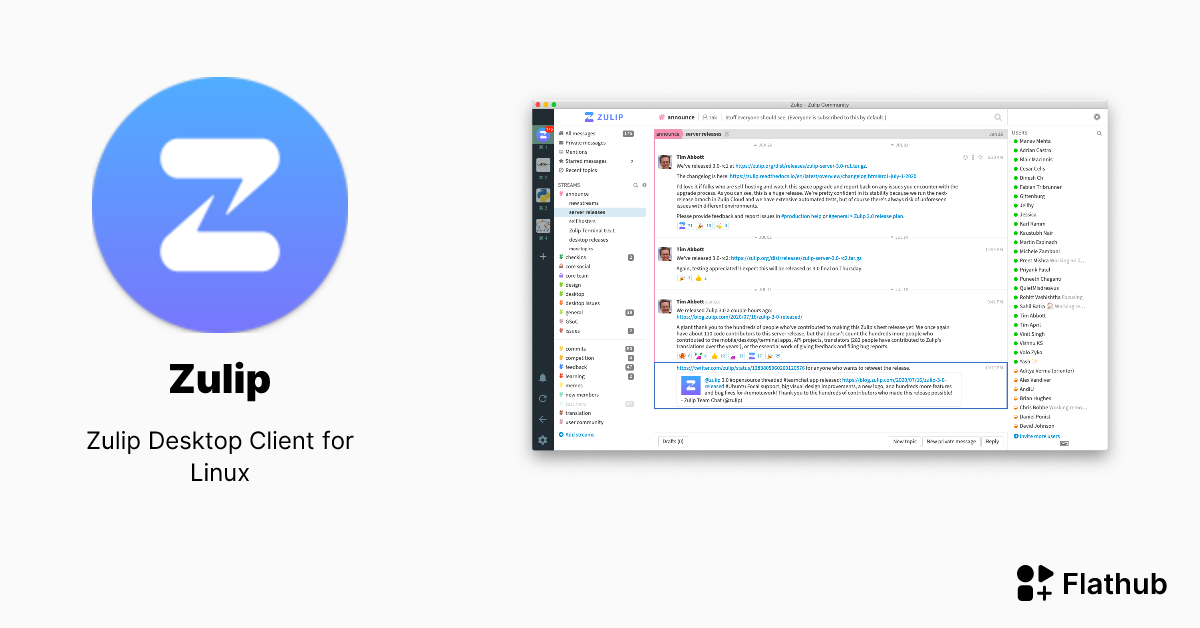Viewport: 1200px width, 628px height.
Task: Open the Starred messages dropdown arrow
Action: (x=631, y=161)
